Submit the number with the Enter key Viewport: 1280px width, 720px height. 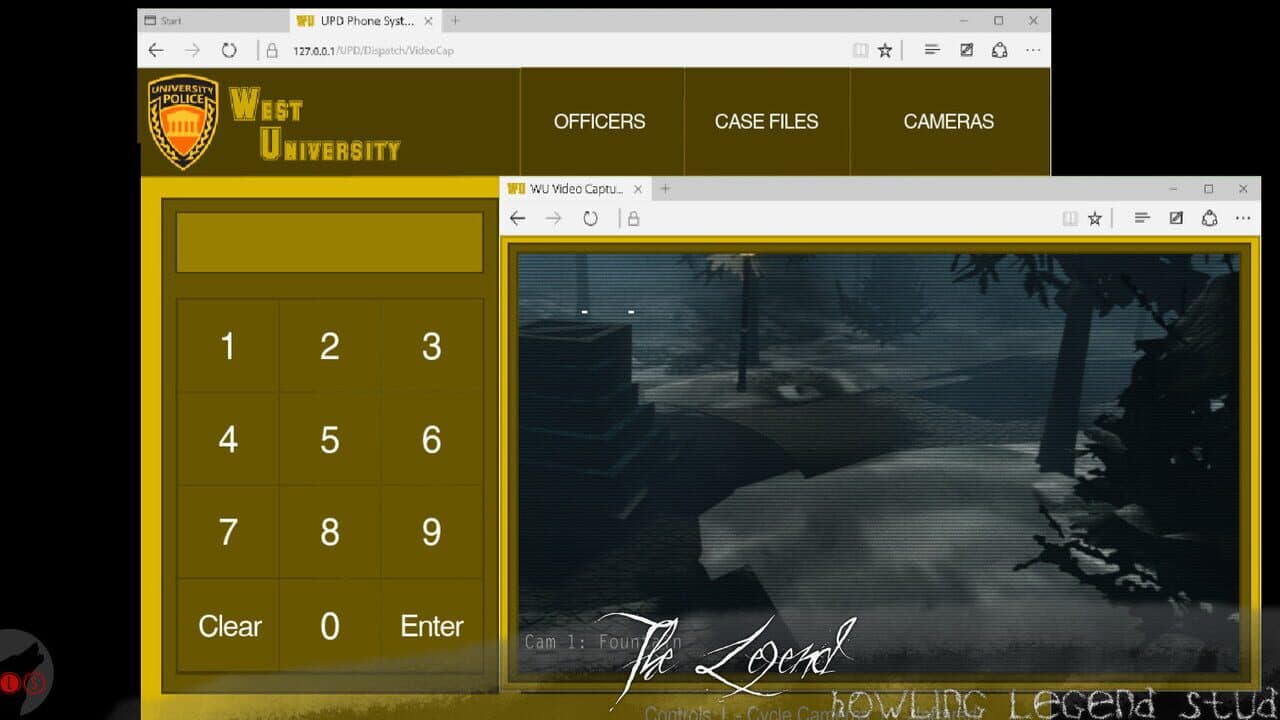point(431,626)
